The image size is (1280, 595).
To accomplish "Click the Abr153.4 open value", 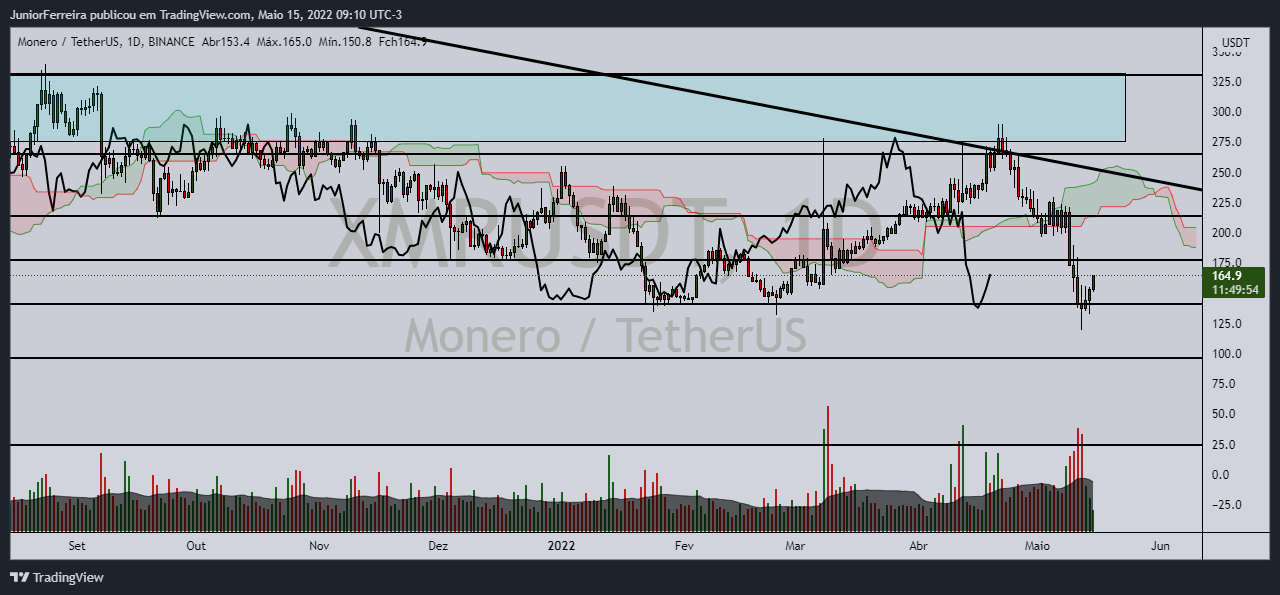I will click(x=225, y=41).
